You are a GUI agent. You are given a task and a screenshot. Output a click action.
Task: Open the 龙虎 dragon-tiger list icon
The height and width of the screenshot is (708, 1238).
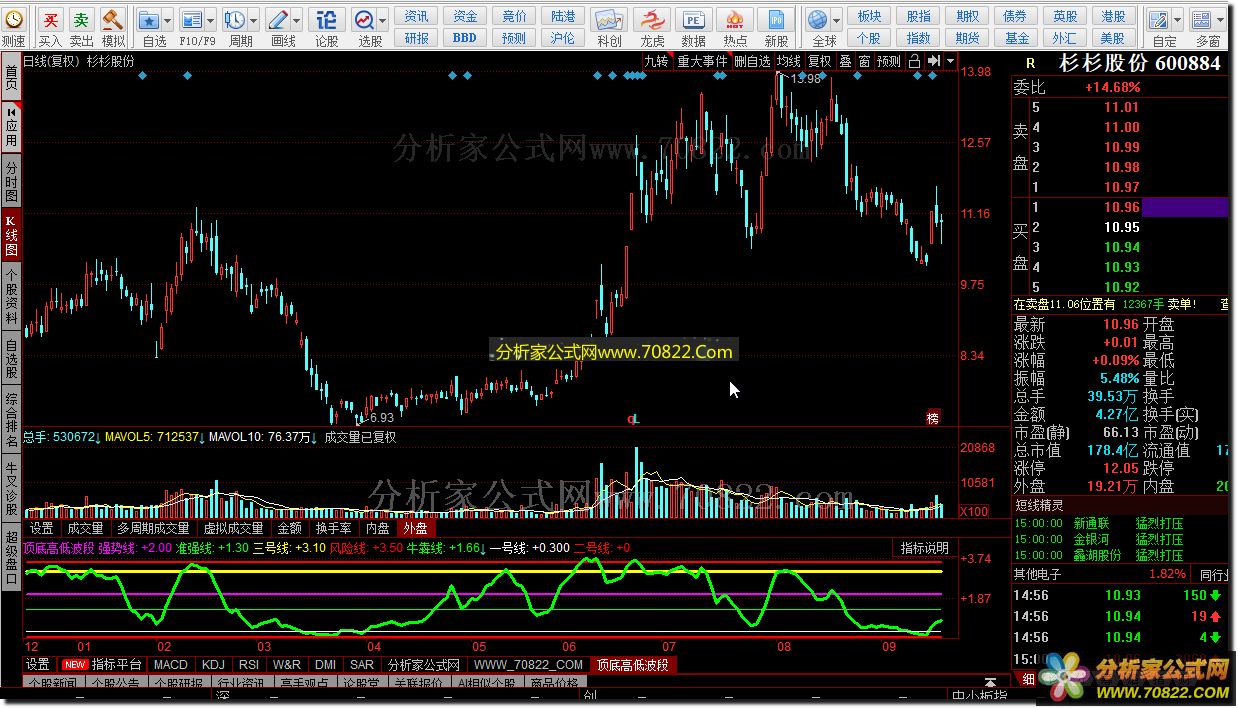652,19
